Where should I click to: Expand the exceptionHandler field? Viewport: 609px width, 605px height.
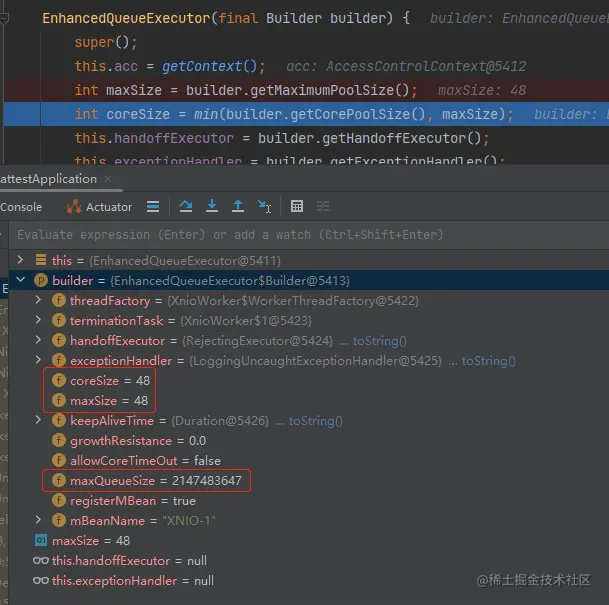pos(38,360)
